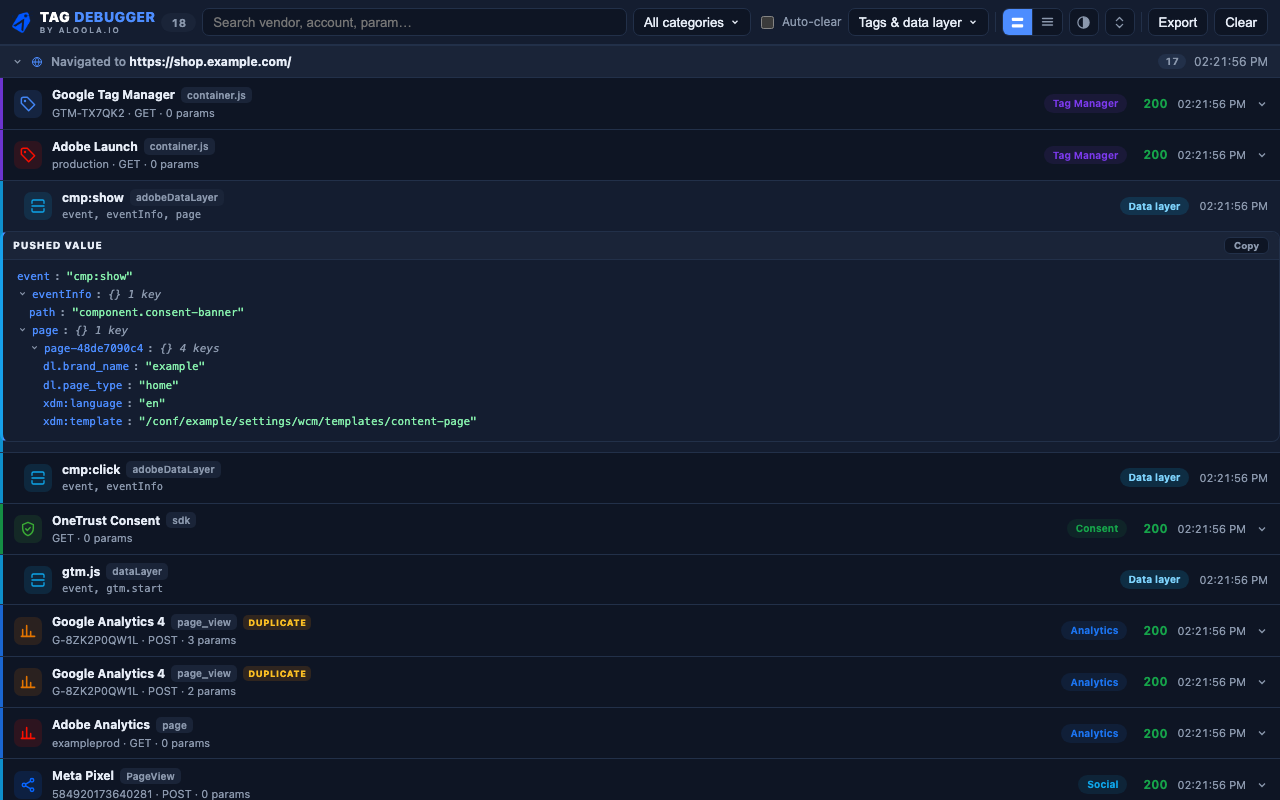Expand the Adobe Launch row chevron
The image size is (1280, 800).
point(1262,155)
